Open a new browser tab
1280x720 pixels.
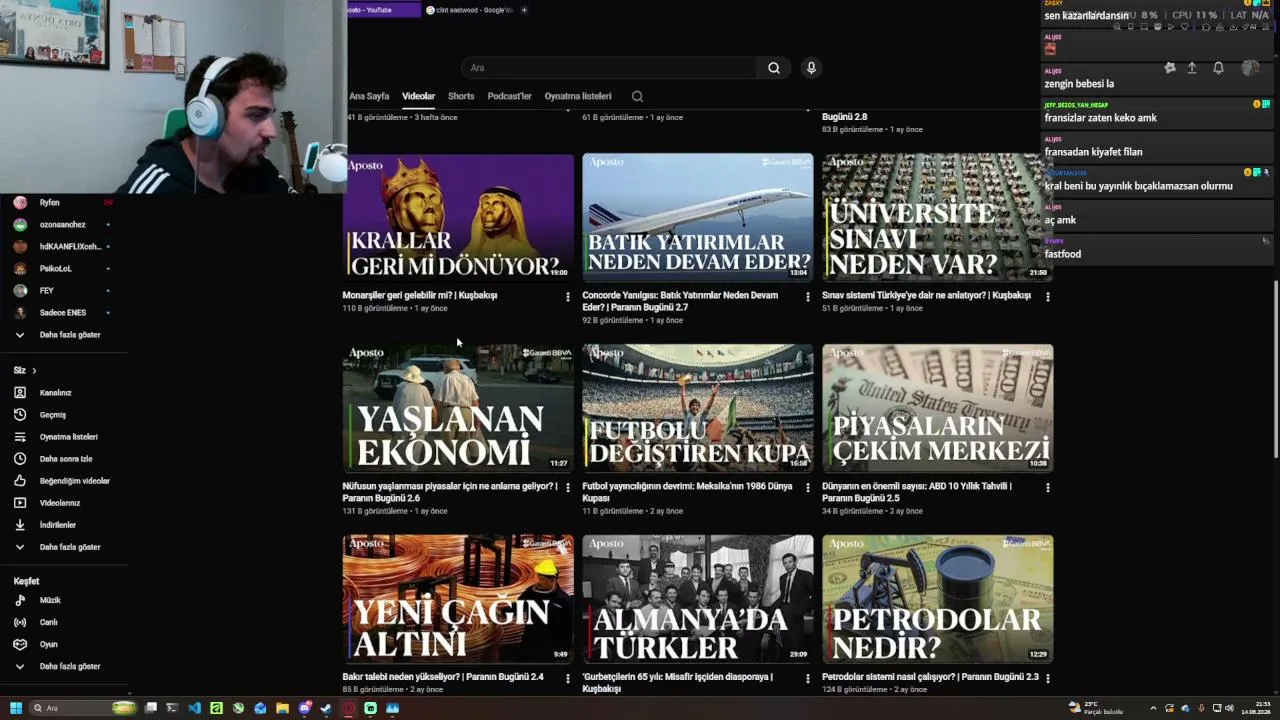(524, 10)
